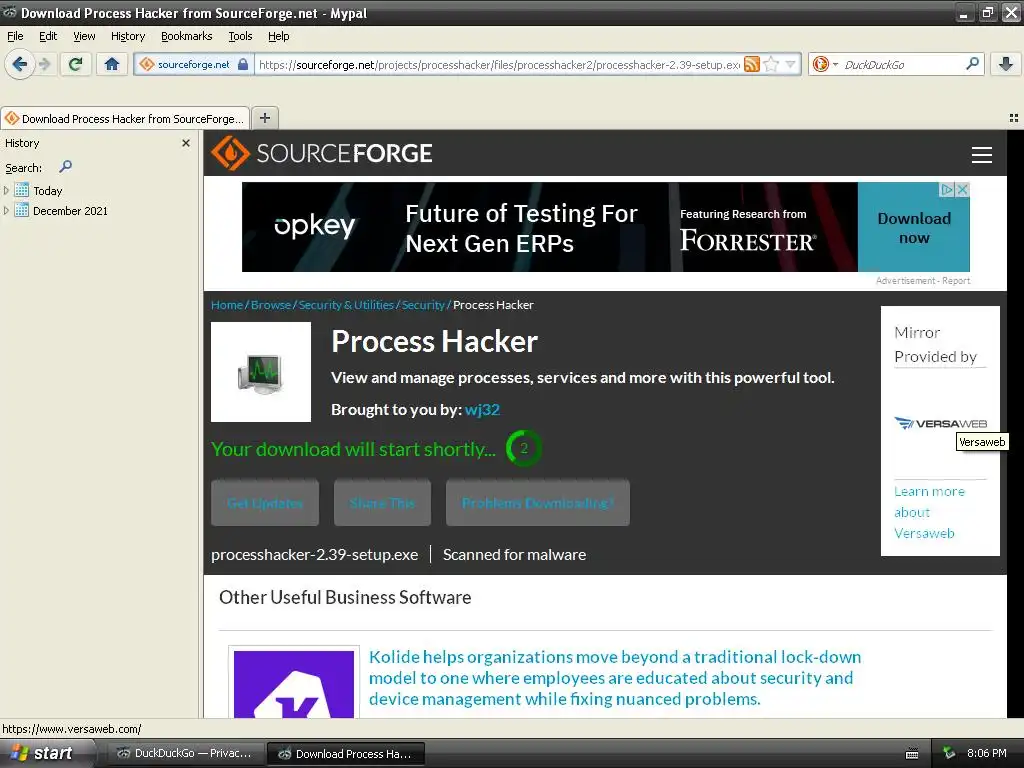Expand the December 2021 history folder
Image resolution: width=1024 pixels, height=768 pixels.
click(7, 210)
